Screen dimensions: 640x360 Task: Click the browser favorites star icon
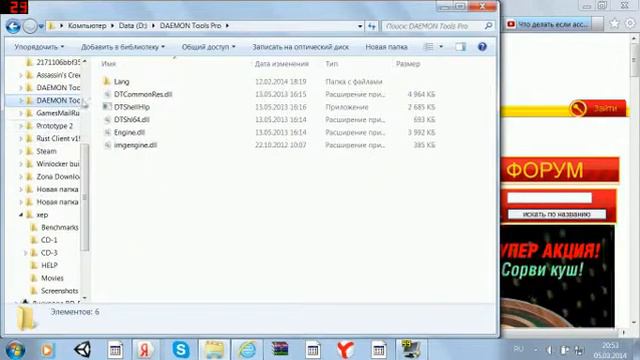[614, 23]
